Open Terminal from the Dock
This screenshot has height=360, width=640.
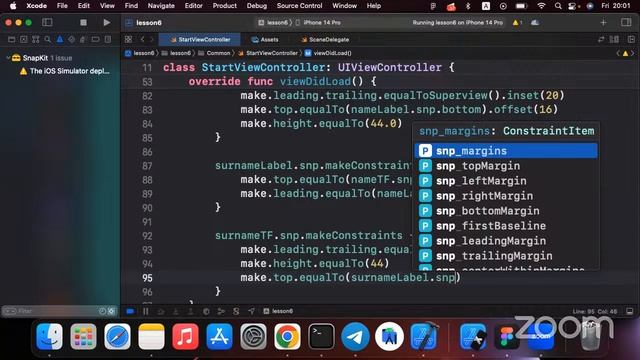point(321,337)
